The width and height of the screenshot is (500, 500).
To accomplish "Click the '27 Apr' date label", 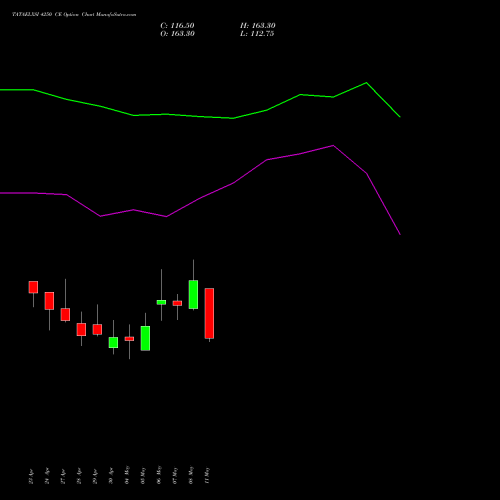I will [x=63, y=476].
